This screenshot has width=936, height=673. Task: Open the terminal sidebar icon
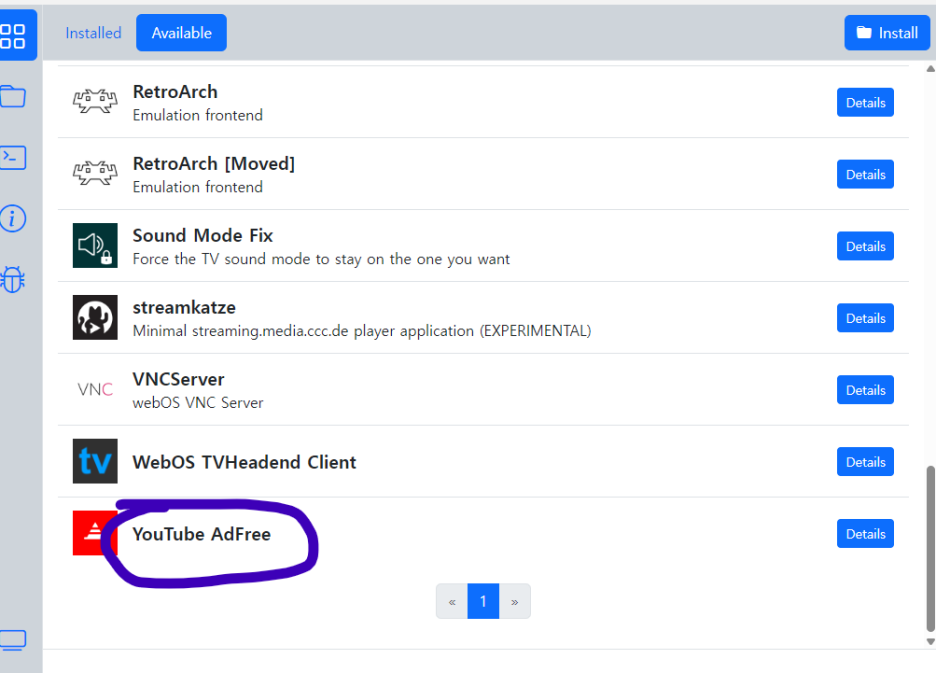pyautogui.click(x=13, y=158)
